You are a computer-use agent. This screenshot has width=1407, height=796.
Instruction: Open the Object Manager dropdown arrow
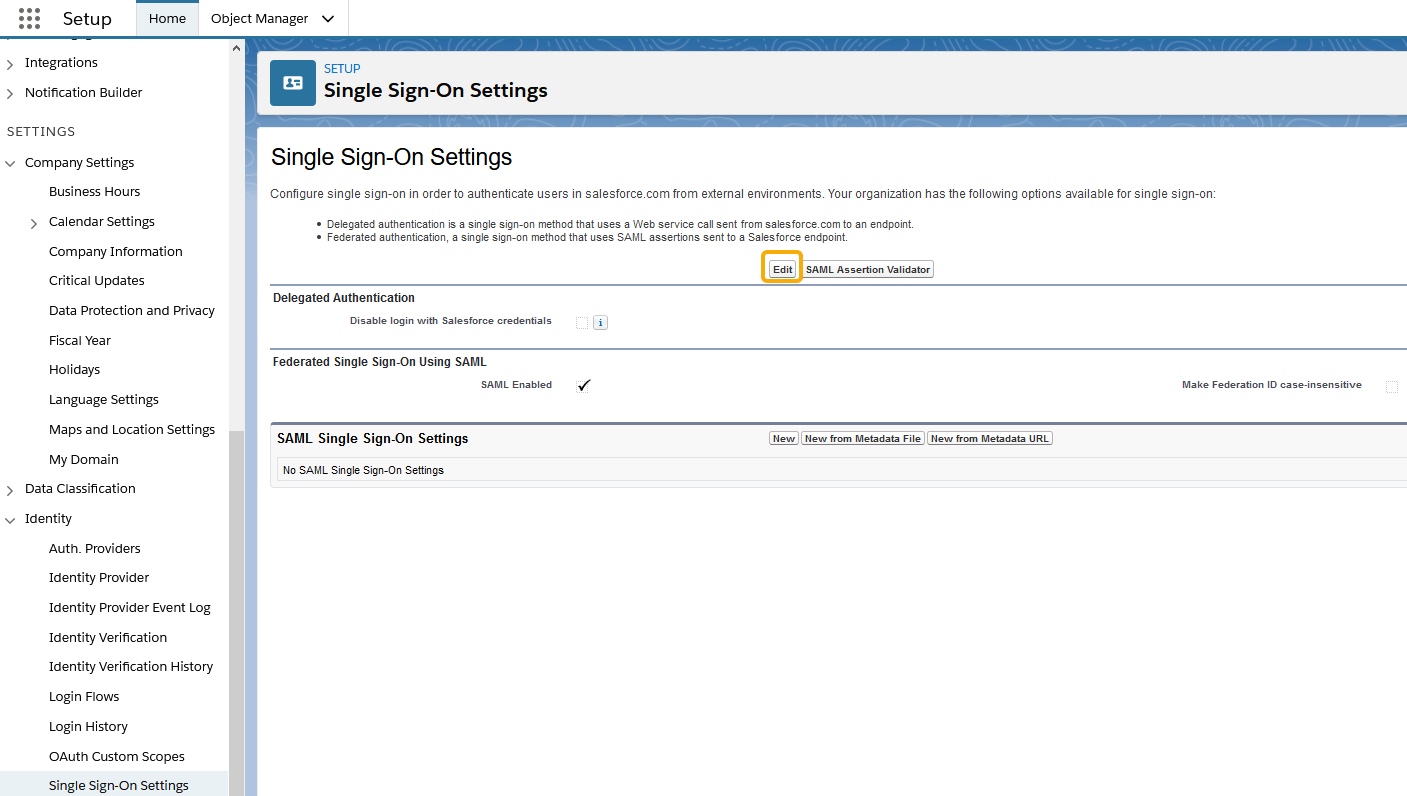pyautogui.click(x=328, y=19)
